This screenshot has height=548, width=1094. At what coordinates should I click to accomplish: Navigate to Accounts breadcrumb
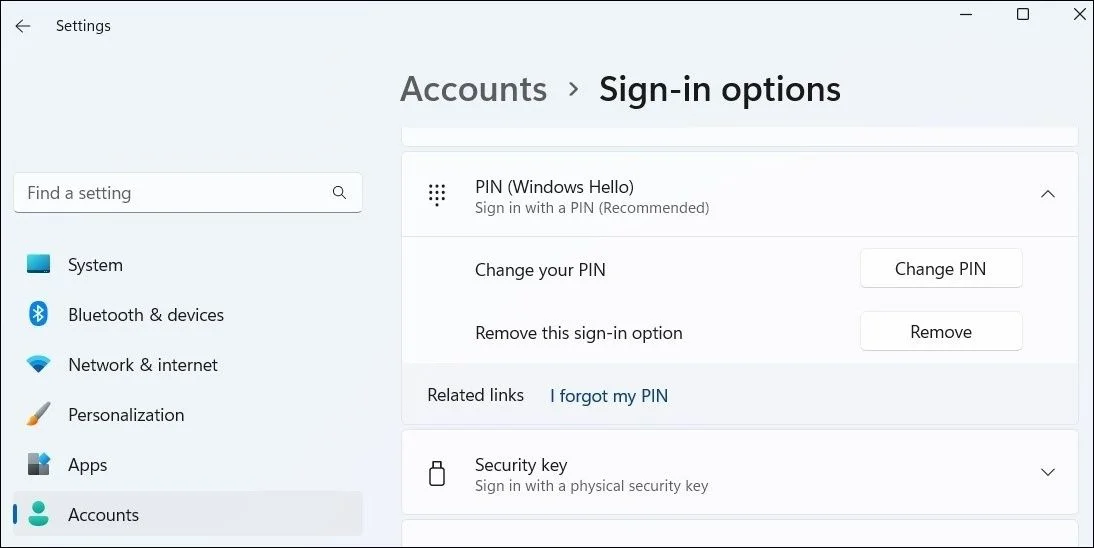[x=473, y=89]
